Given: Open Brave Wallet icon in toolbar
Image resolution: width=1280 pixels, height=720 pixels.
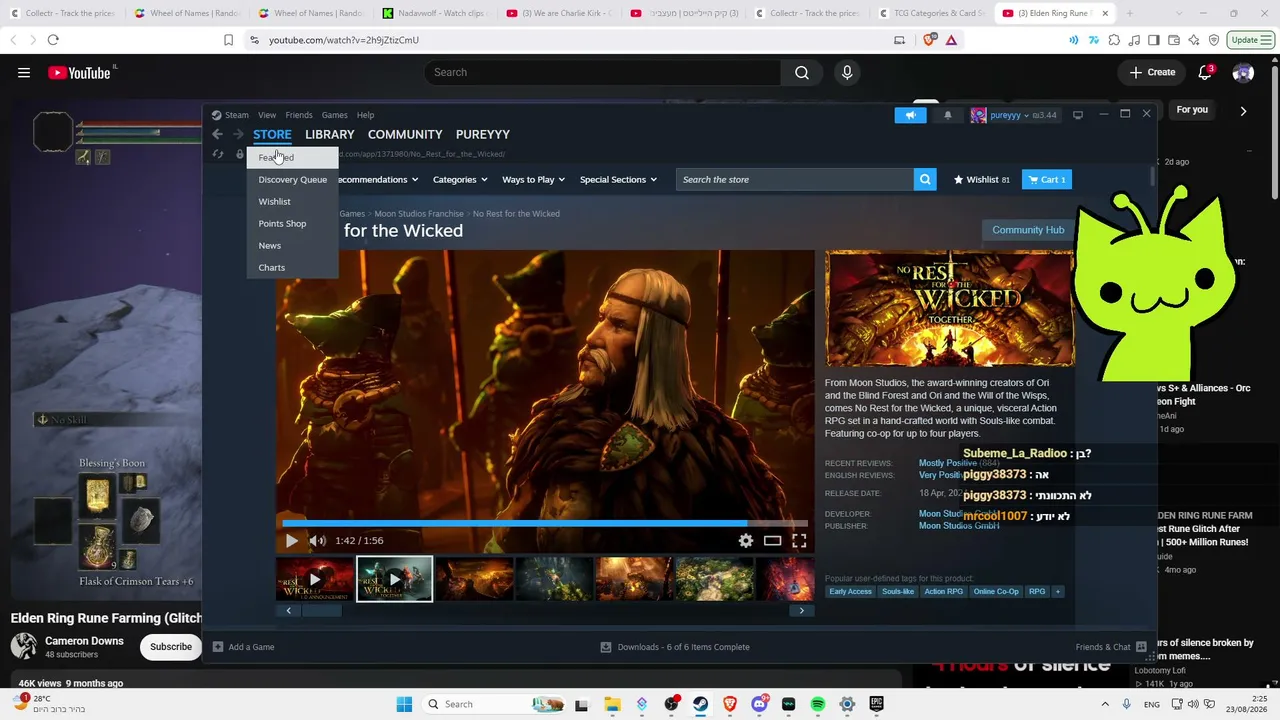Looking at the screenshot, I should (1174, 40).
